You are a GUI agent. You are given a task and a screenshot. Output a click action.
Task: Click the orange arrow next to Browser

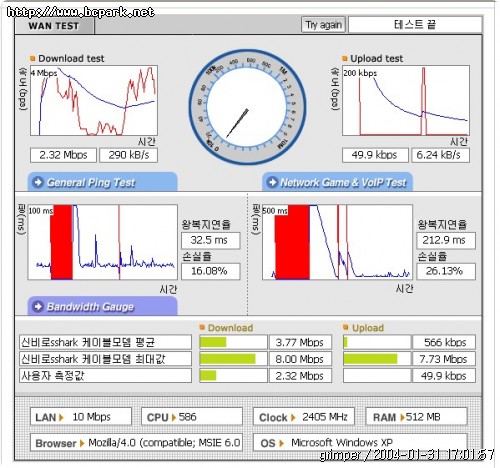pyautogui.click(x=82, y=443)
